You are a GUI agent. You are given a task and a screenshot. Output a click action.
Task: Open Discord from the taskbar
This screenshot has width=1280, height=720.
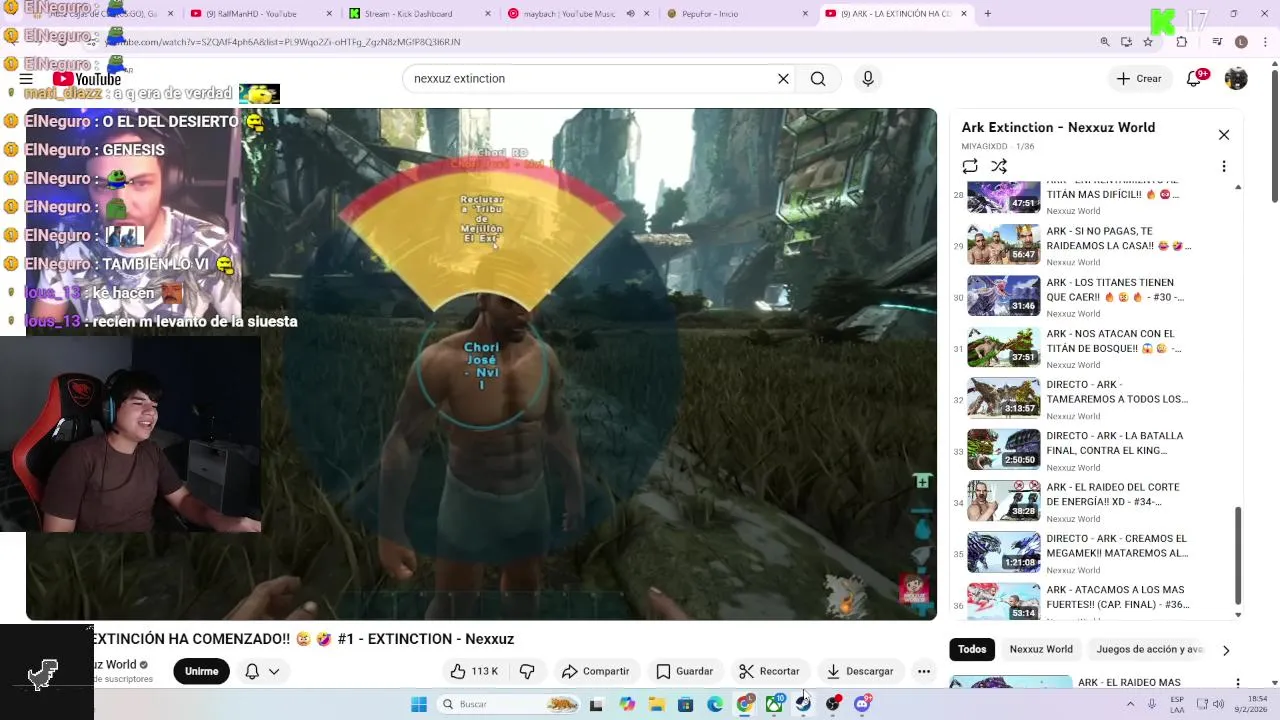click(x=862, y=704)
